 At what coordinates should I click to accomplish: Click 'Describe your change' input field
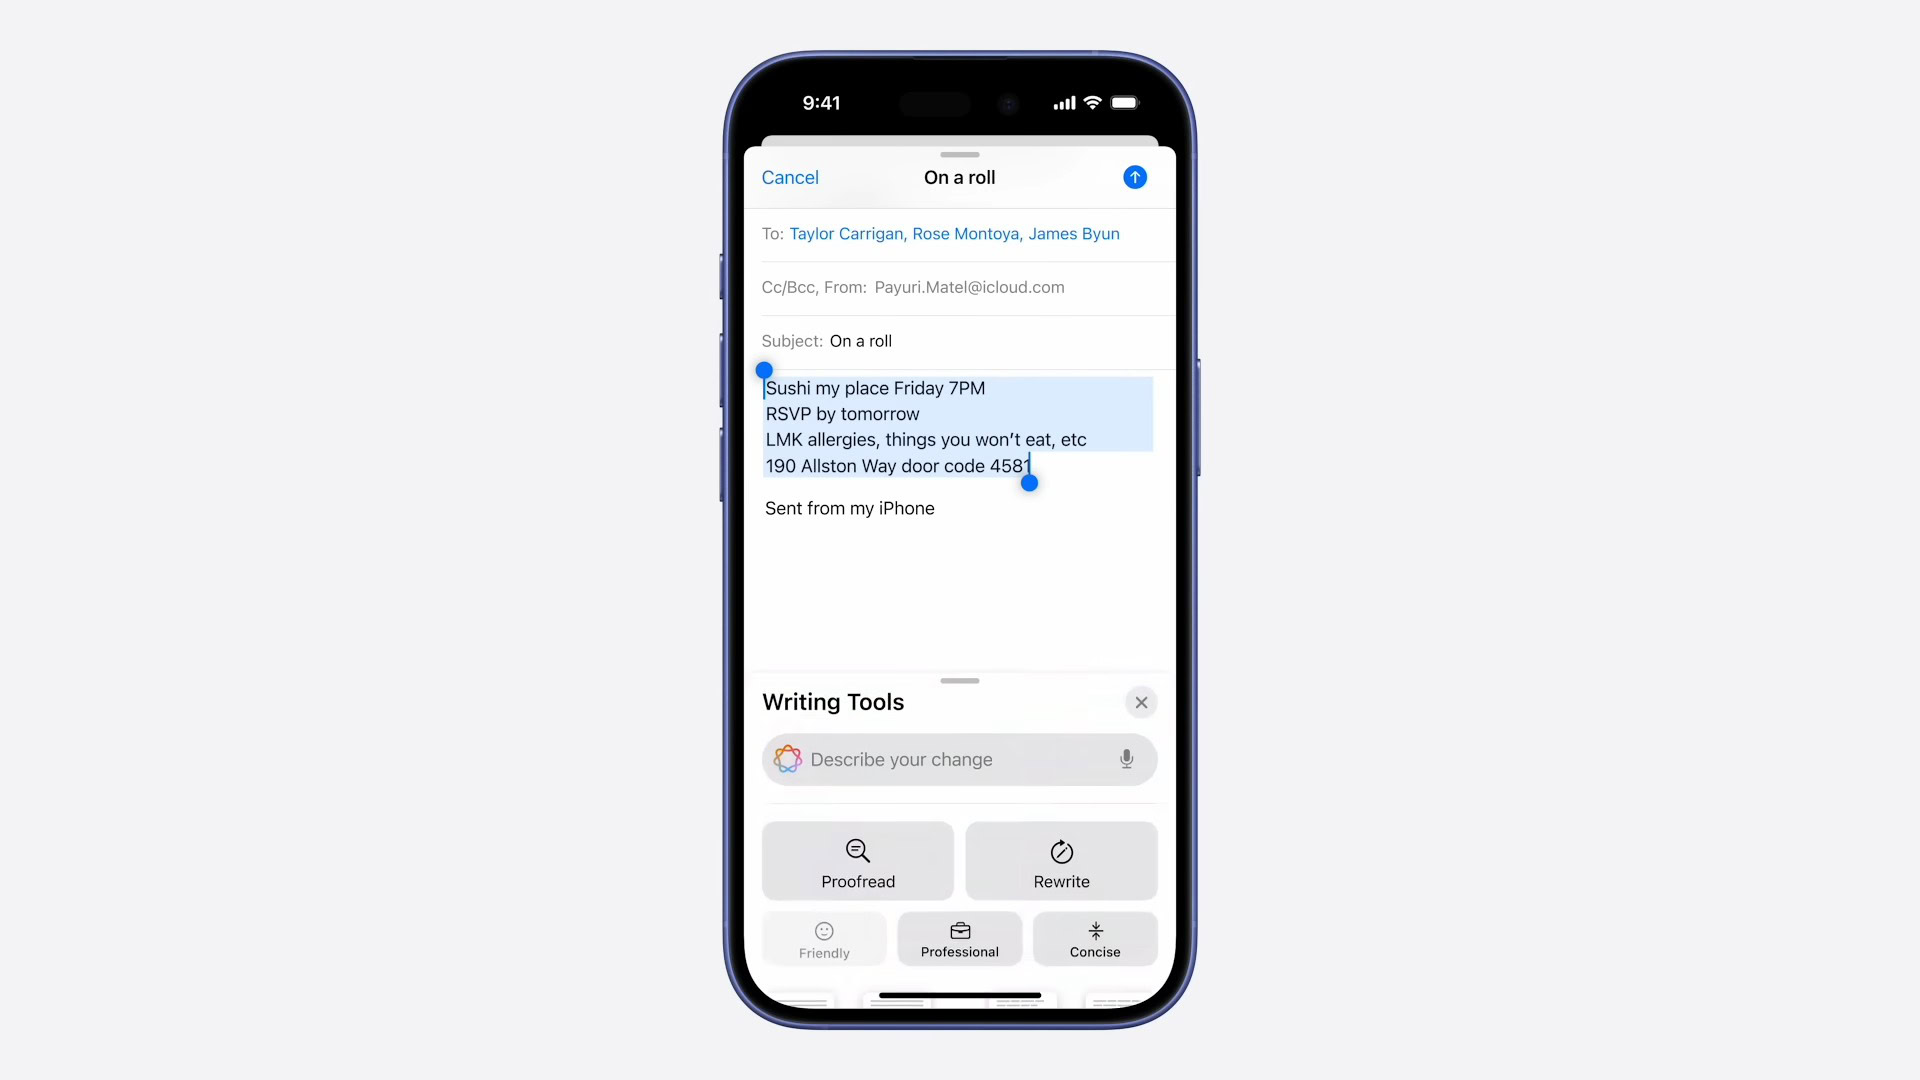click(960, 758)
